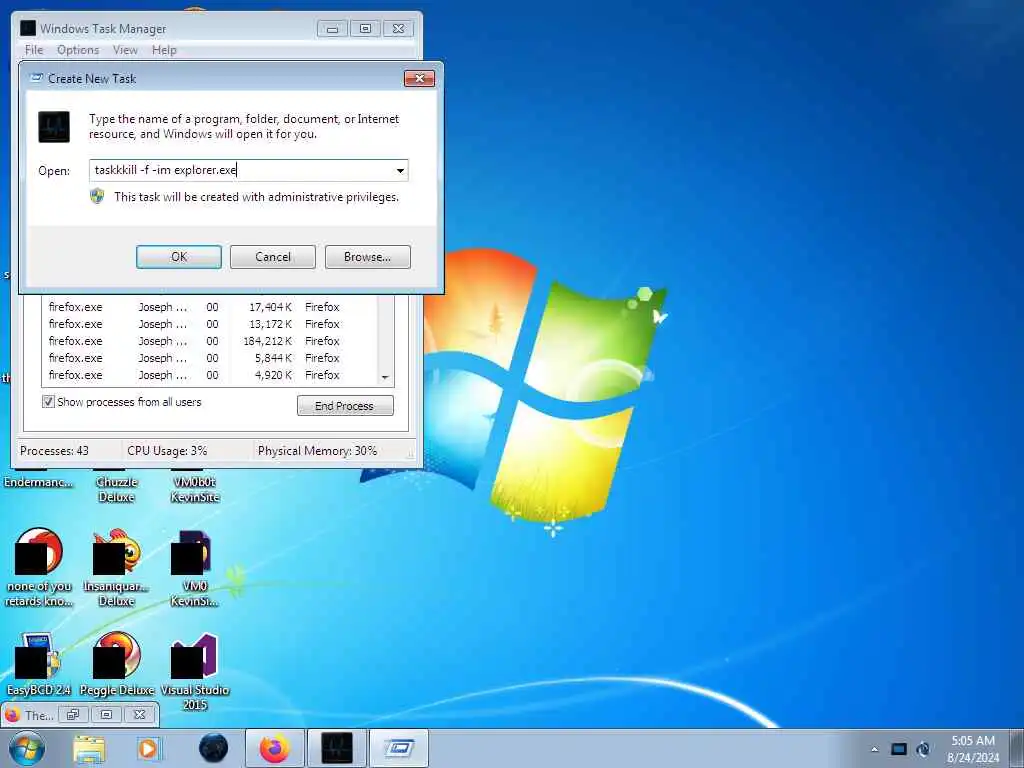Click the Run program icon in dialog

pos(54,127)
